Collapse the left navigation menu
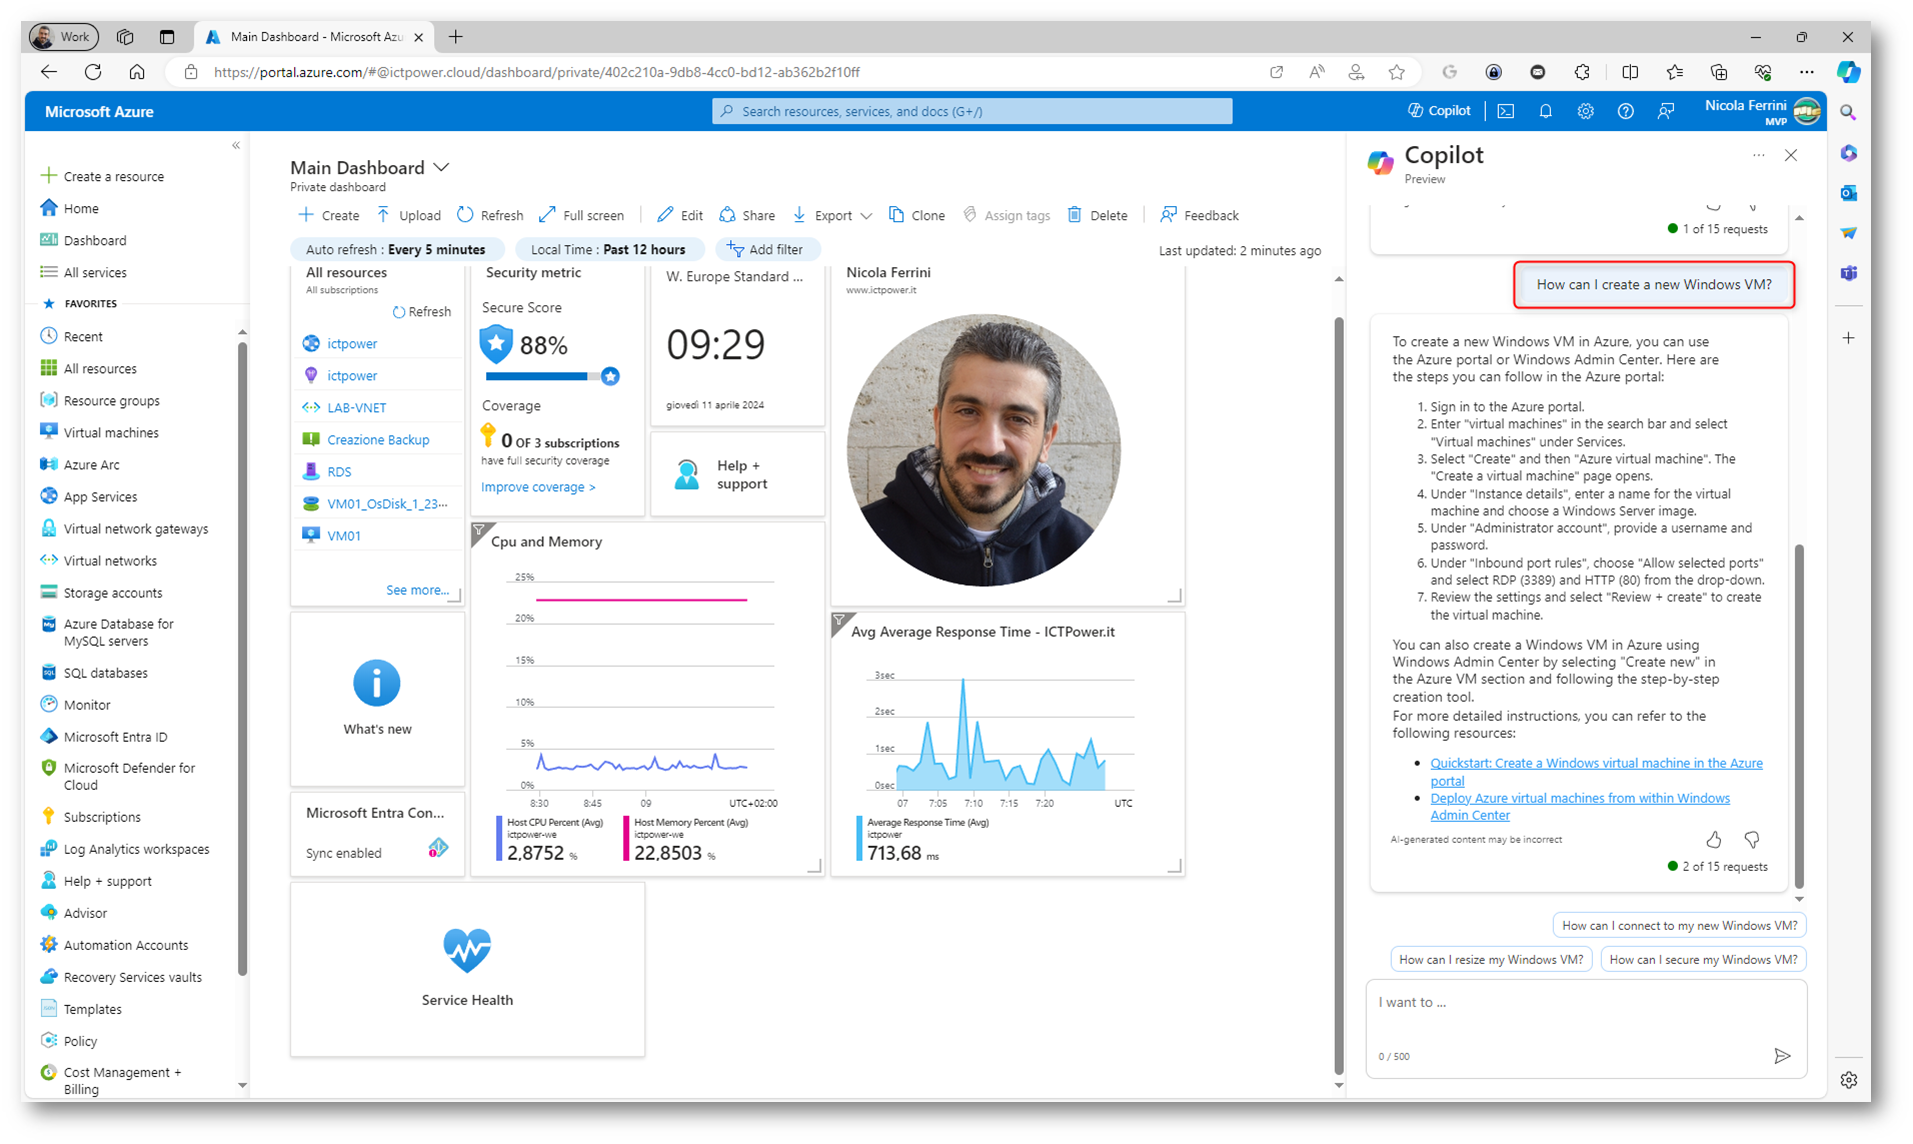This screenshot has height=1144, width=1913. pyautogui.click(x=236, y=146)
